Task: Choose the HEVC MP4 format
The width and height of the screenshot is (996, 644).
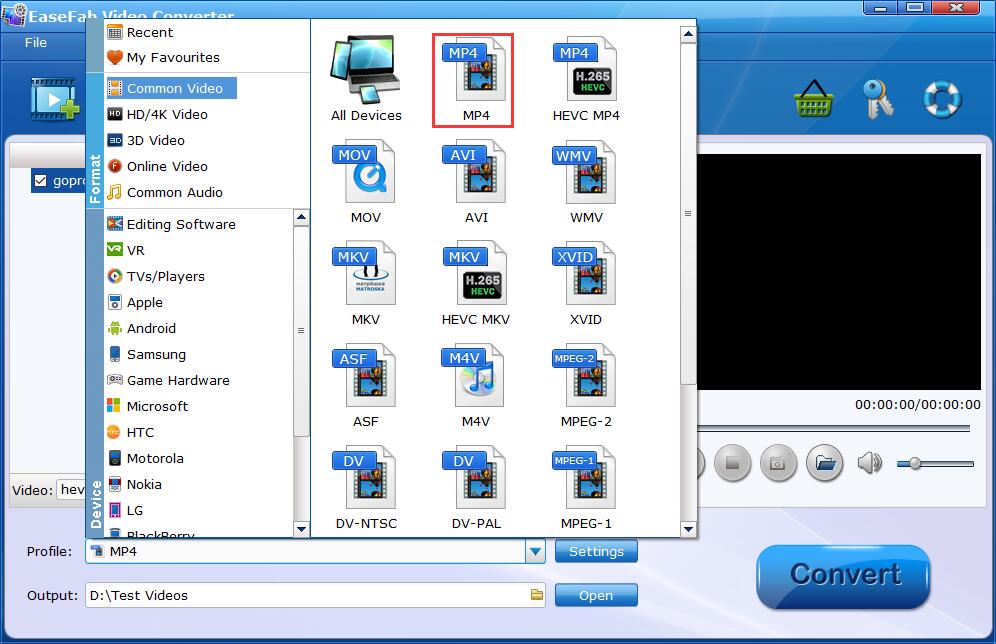Action: point(586,81)
